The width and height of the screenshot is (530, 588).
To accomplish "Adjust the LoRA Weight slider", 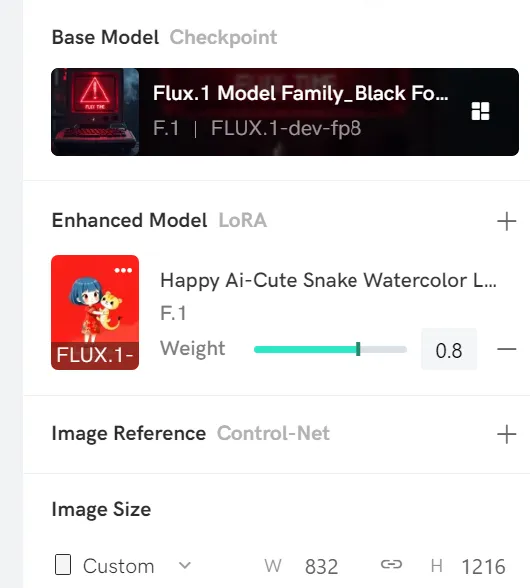I will 330,350.
